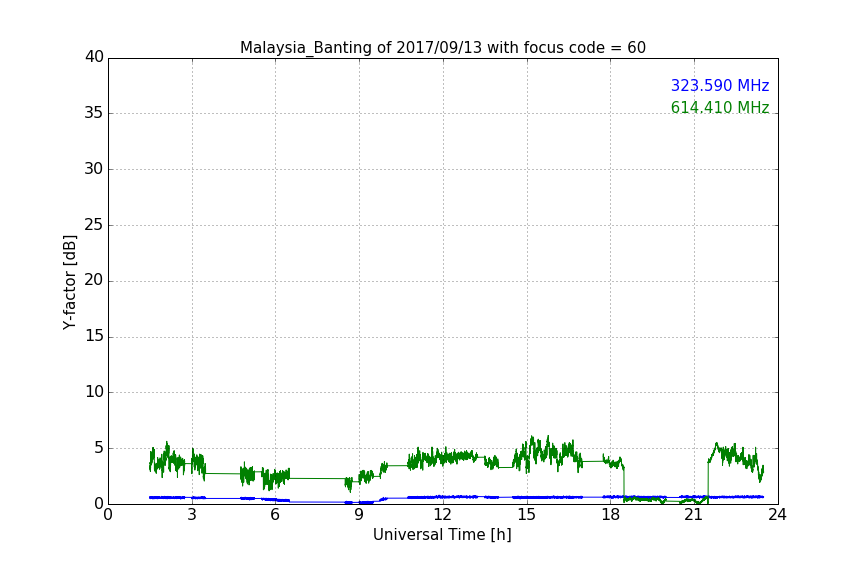Select the blue 323.590 MHz legend label

click(720, 85)
